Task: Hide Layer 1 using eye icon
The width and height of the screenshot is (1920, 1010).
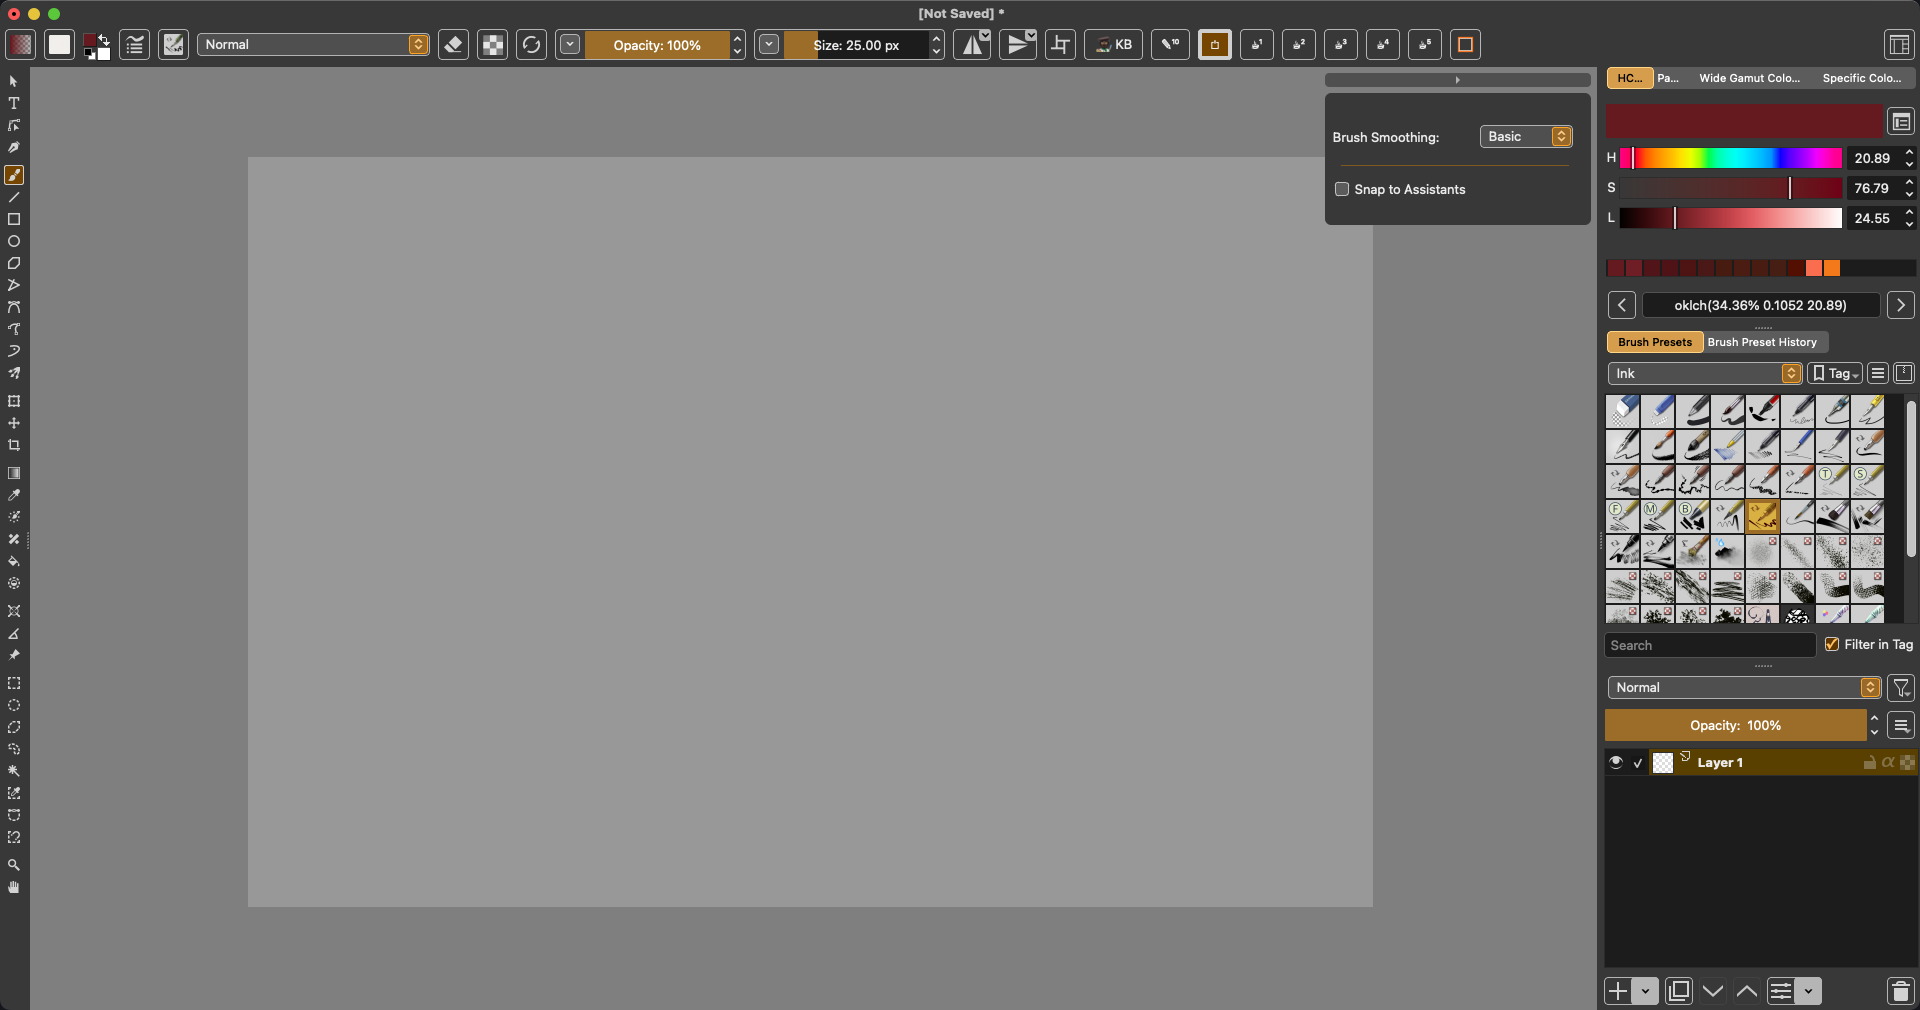Action: point(1616,763)
